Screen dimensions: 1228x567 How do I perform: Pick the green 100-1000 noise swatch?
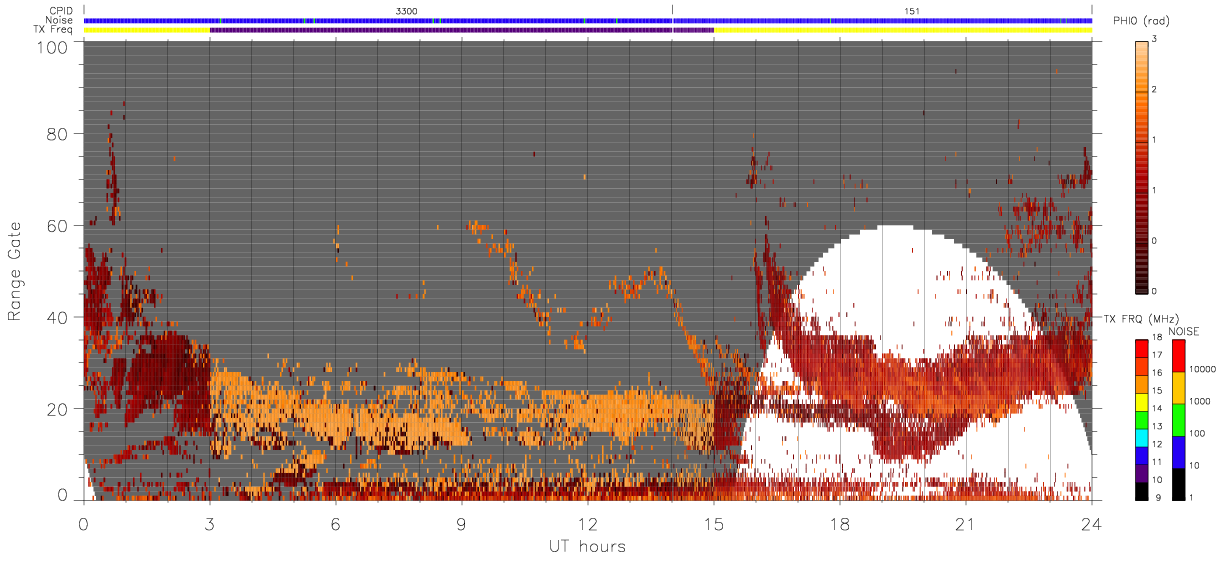(x=1179, y=418)
